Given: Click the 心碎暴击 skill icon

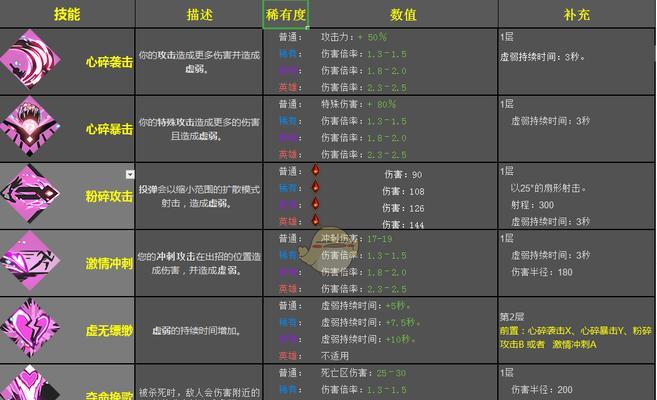Looking at the screenshot, I should click(31, 126).
